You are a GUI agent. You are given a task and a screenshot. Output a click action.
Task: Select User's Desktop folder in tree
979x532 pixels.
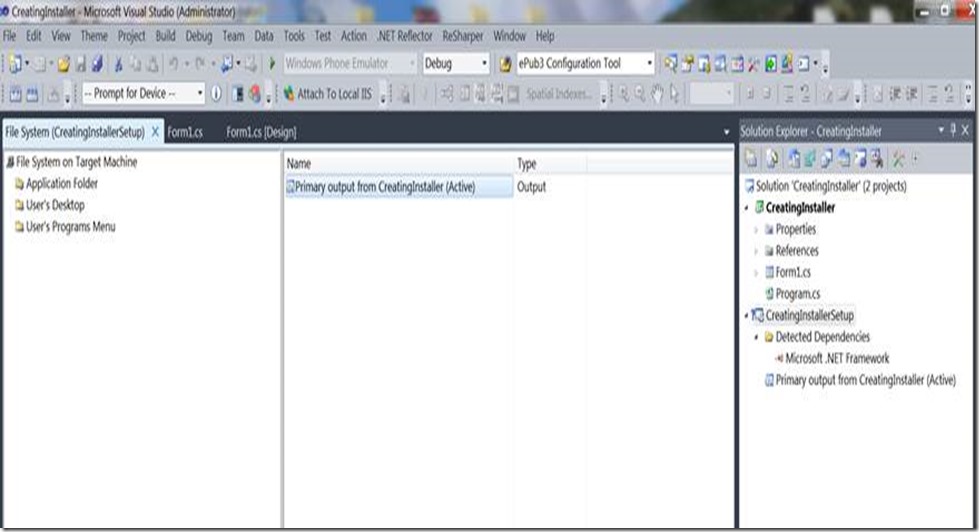point(54,206)
